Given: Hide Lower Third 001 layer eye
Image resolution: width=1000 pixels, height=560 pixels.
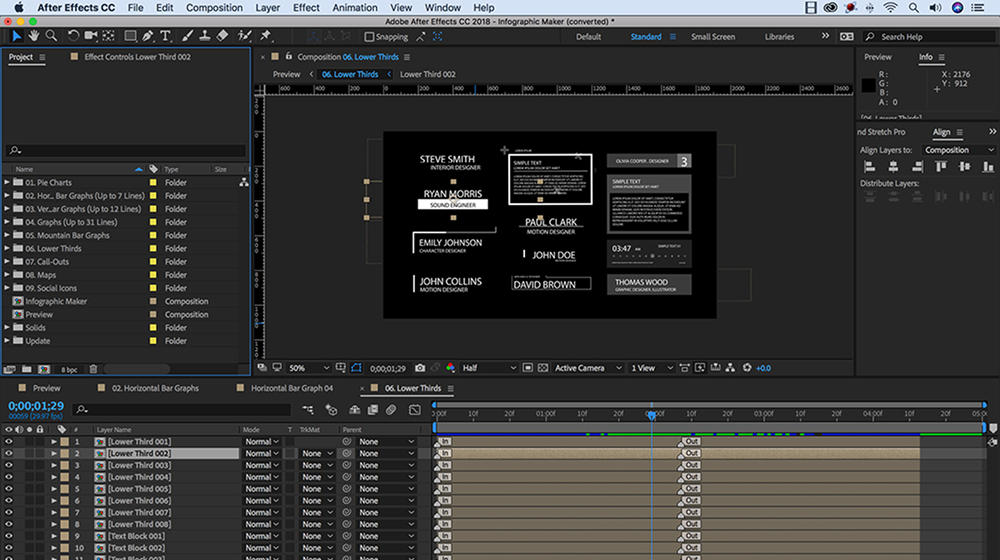Looking at the screenshot, I should (8, 441).
